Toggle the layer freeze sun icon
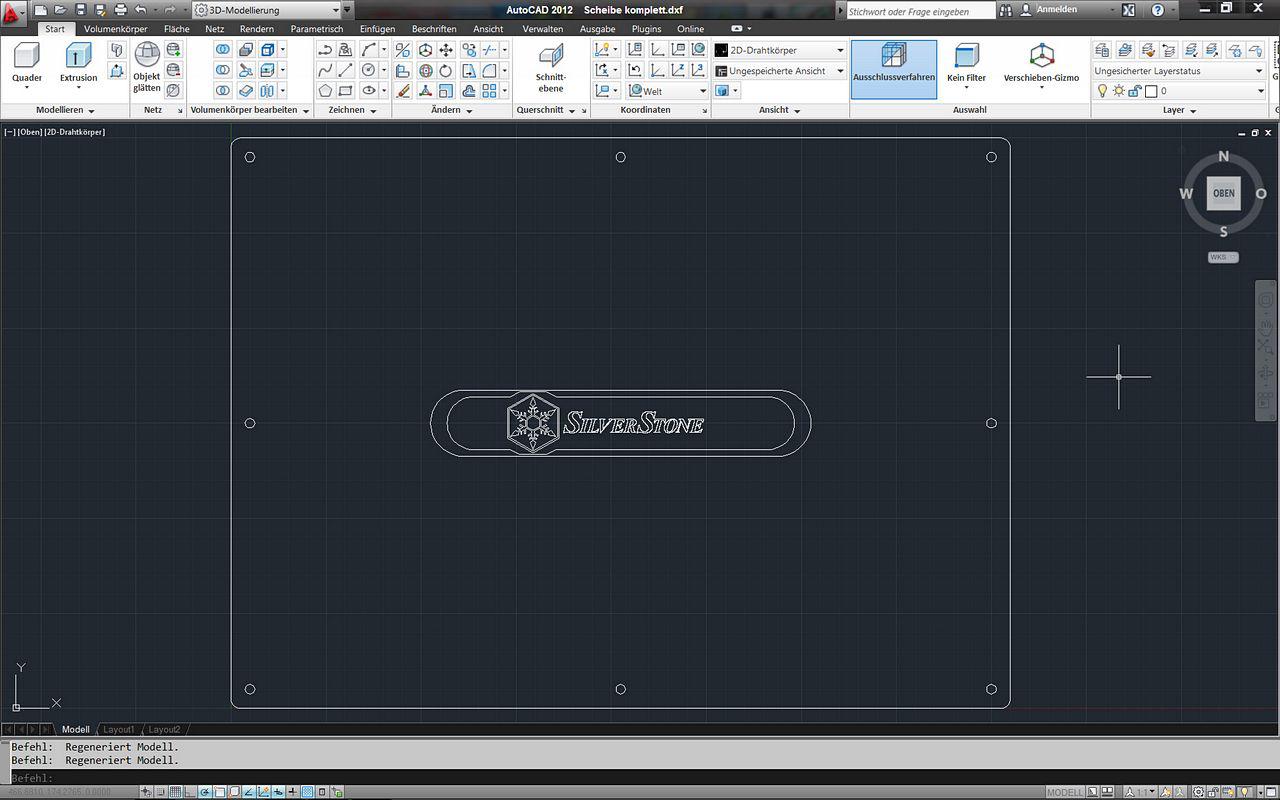This screenshot has height=800, width=1280. click(1119, 91)
